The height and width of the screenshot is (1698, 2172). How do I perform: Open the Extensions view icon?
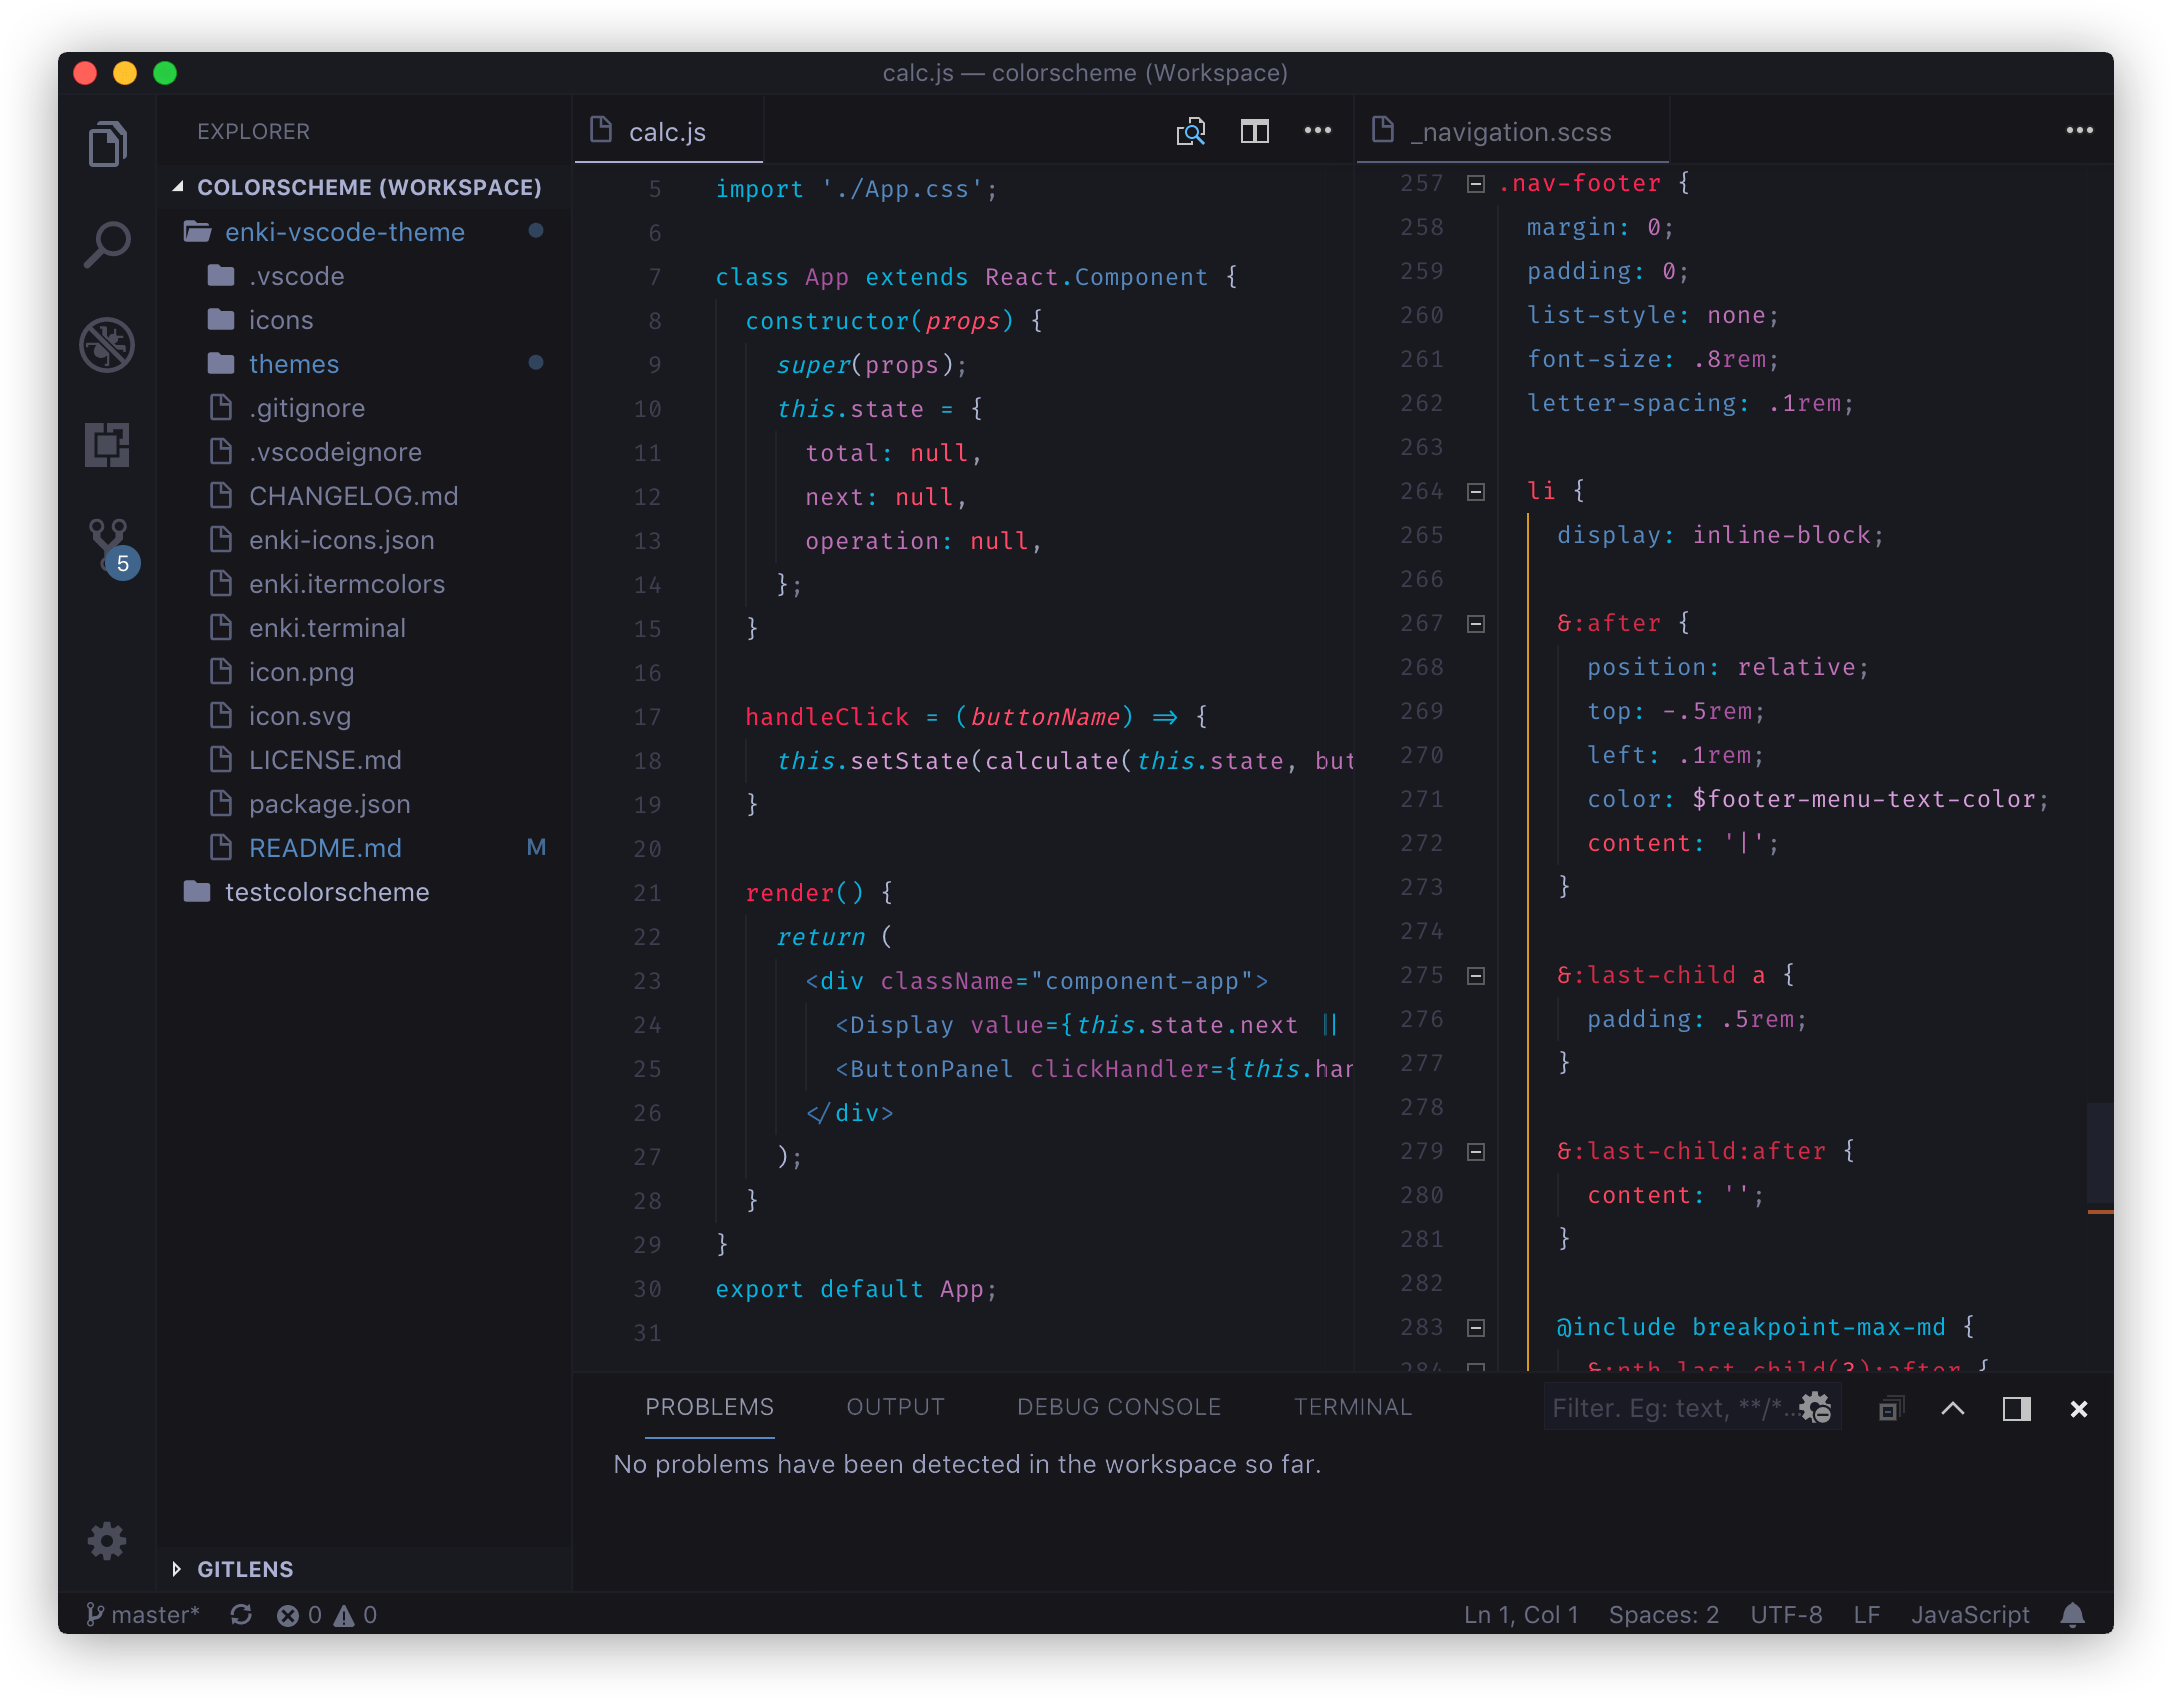(x=107, y=444)
